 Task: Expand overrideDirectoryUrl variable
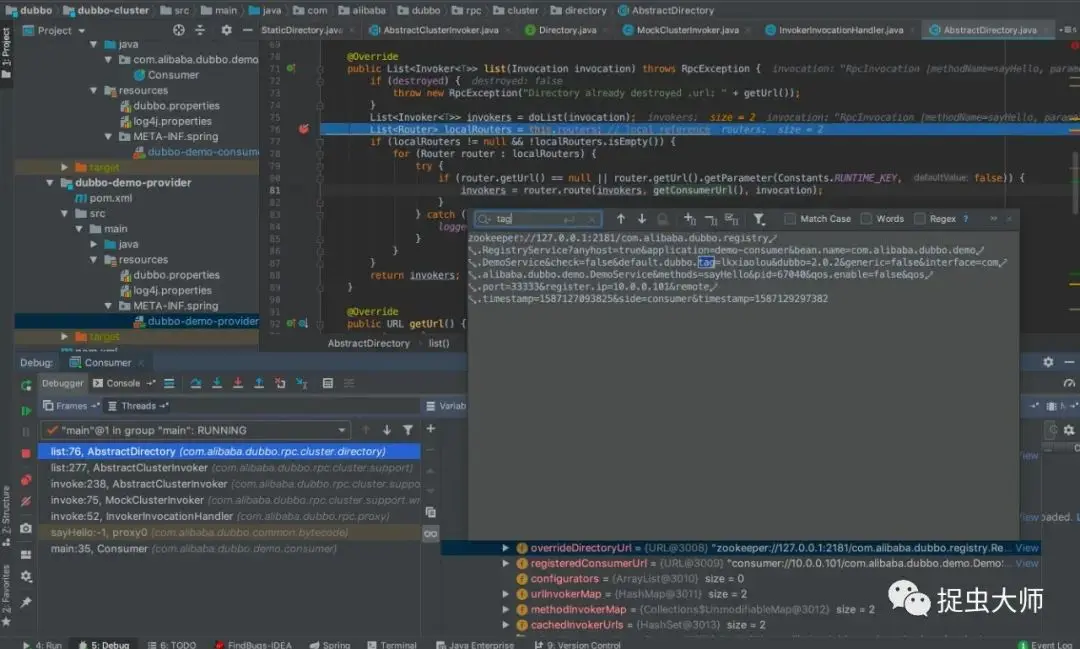506,548
